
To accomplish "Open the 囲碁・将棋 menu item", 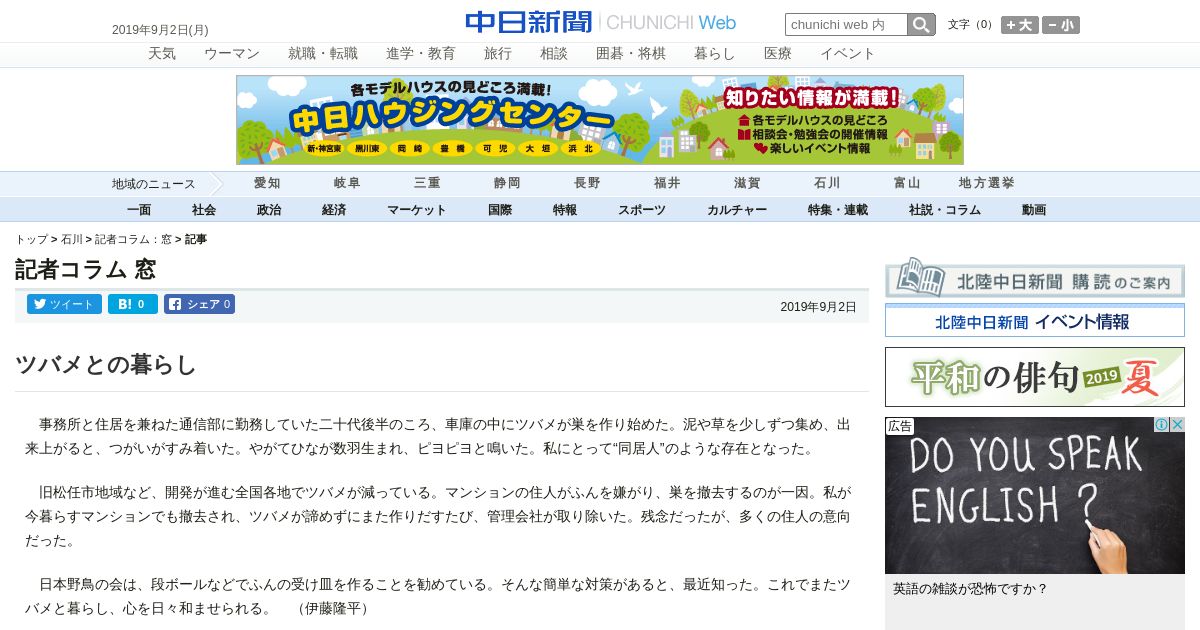I will pos(631,54).
